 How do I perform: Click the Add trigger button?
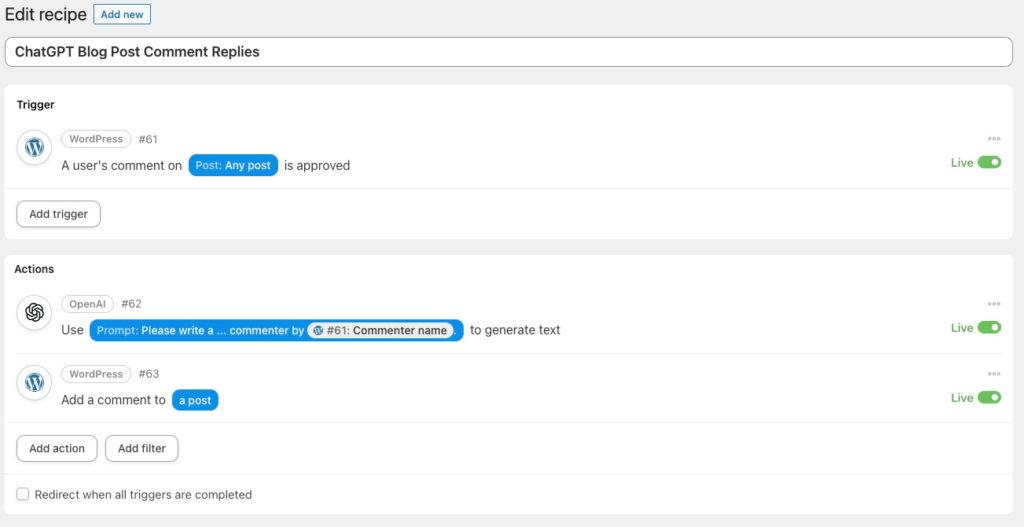click(x=58, y=214)
